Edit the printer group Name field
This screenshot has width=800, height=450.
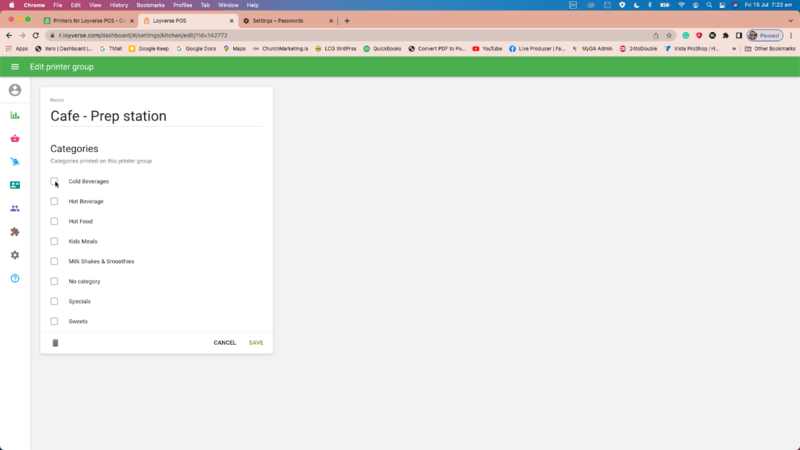coord(156,116)
